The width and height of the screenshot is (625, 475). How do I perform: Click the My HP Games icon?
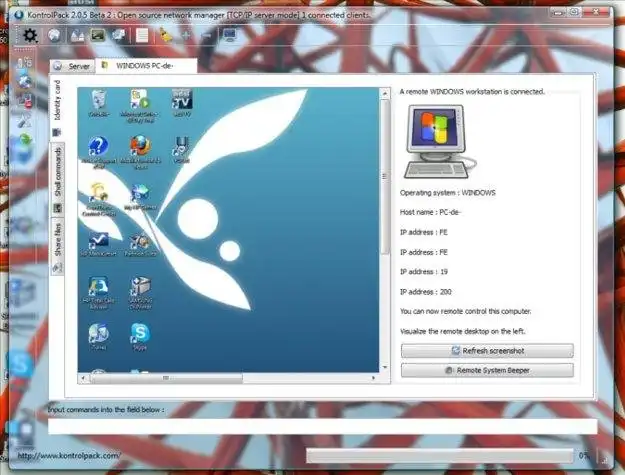[x=140, y=193]
